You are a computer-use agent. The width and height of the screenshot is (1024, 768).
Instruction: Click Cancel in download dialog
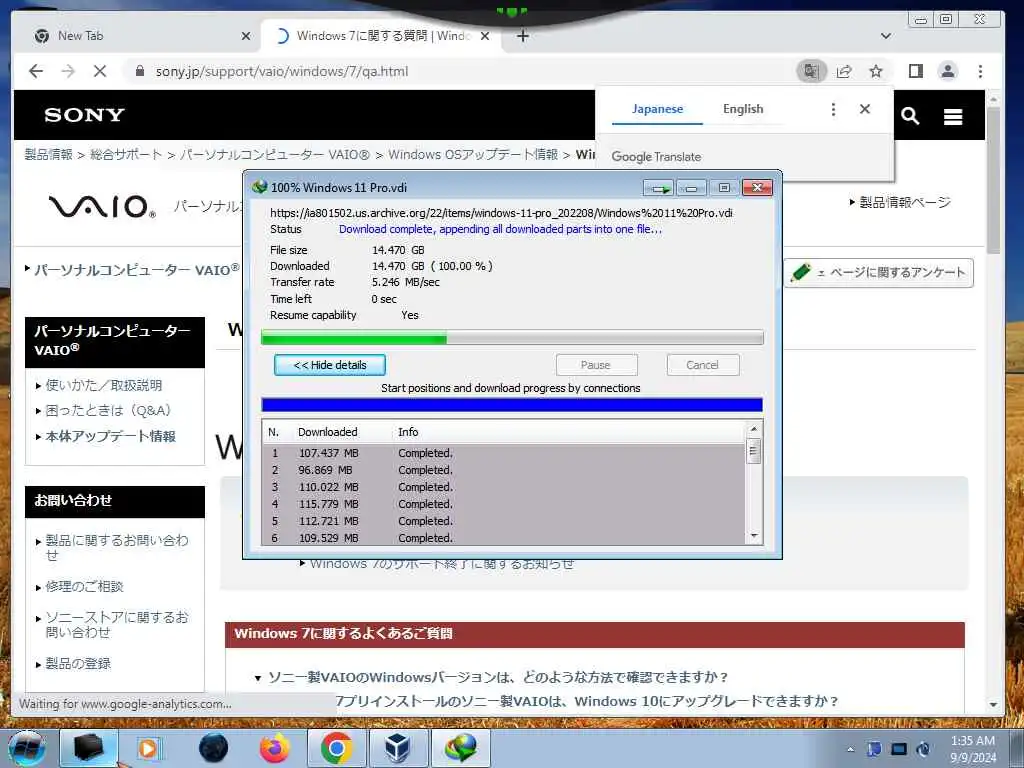point(703,365)
